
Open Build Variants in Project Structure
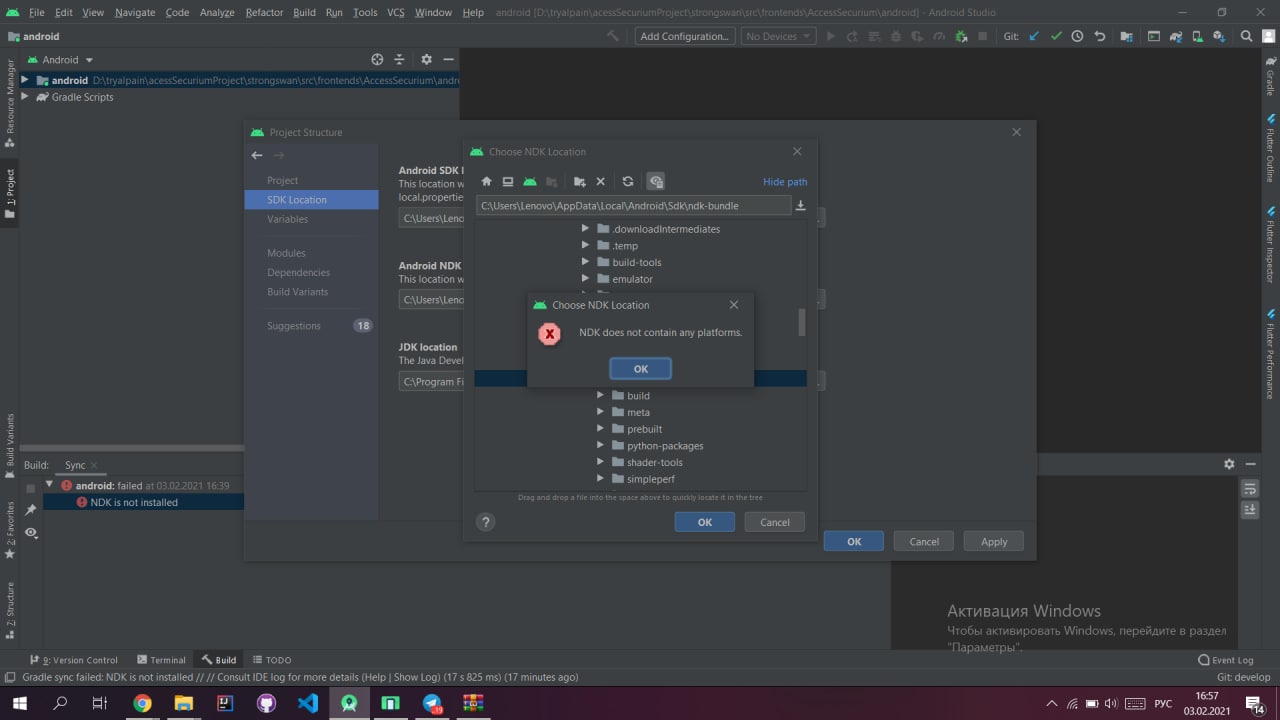coord(297,292)
